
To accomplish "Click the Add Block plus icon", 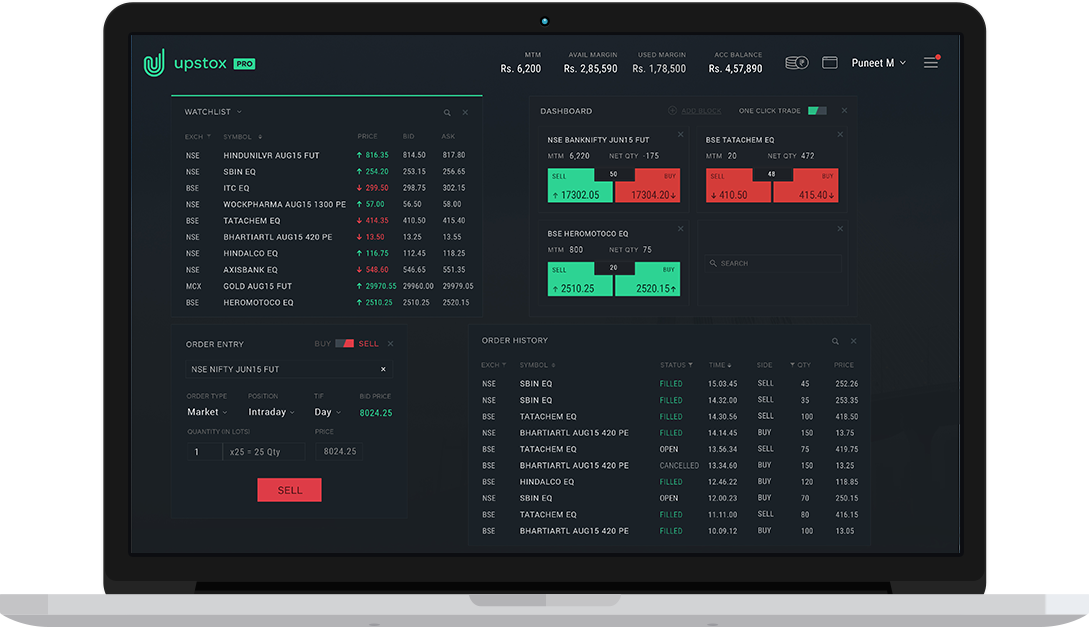I will (x=672, y=111).
